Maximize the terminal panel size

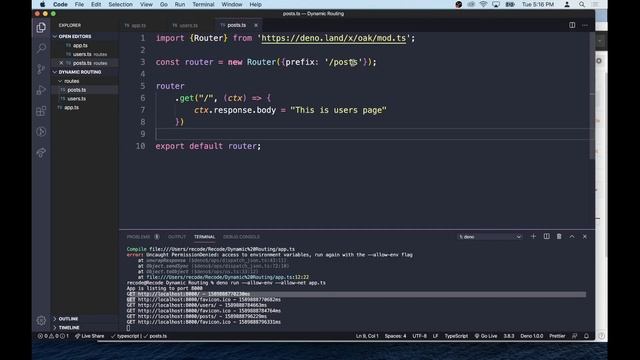572,236
